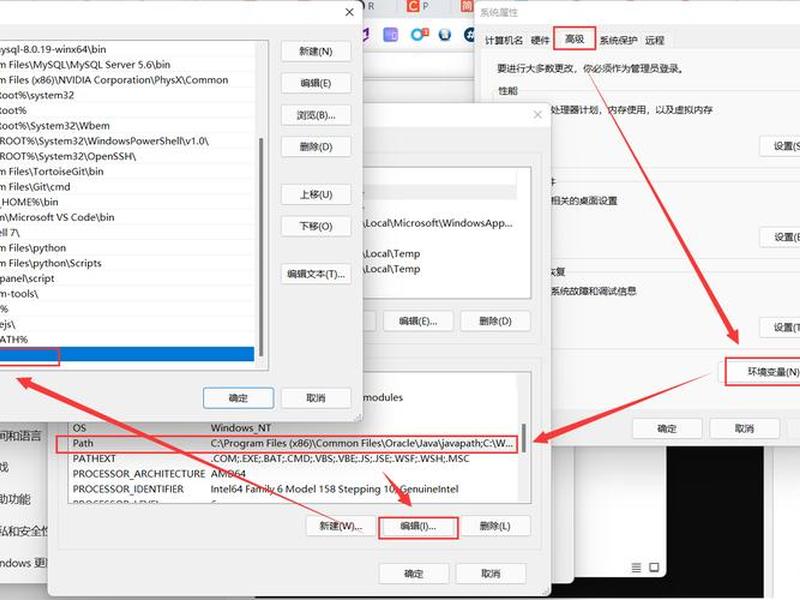800x600 pixels.
Task: Select the '\Local\Microsoft\WindowsApp...' user variable row
Action: 440,223
